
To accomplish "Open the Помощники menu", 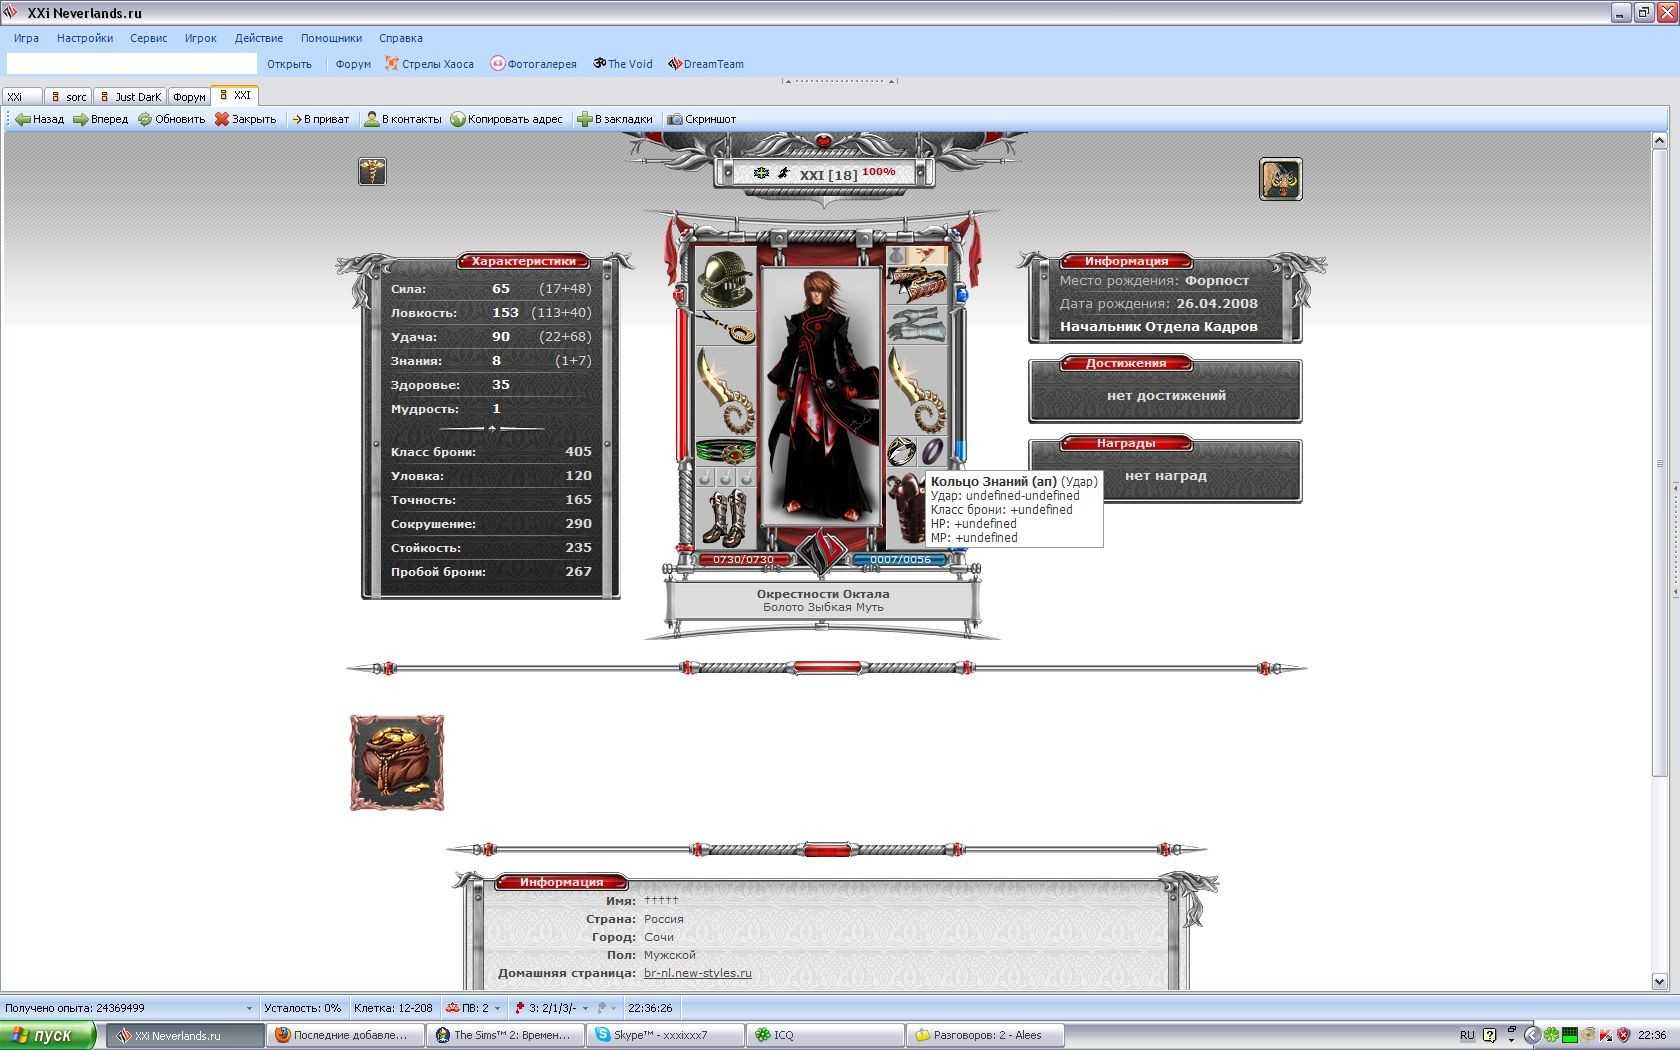I will (x=330, y=38).
